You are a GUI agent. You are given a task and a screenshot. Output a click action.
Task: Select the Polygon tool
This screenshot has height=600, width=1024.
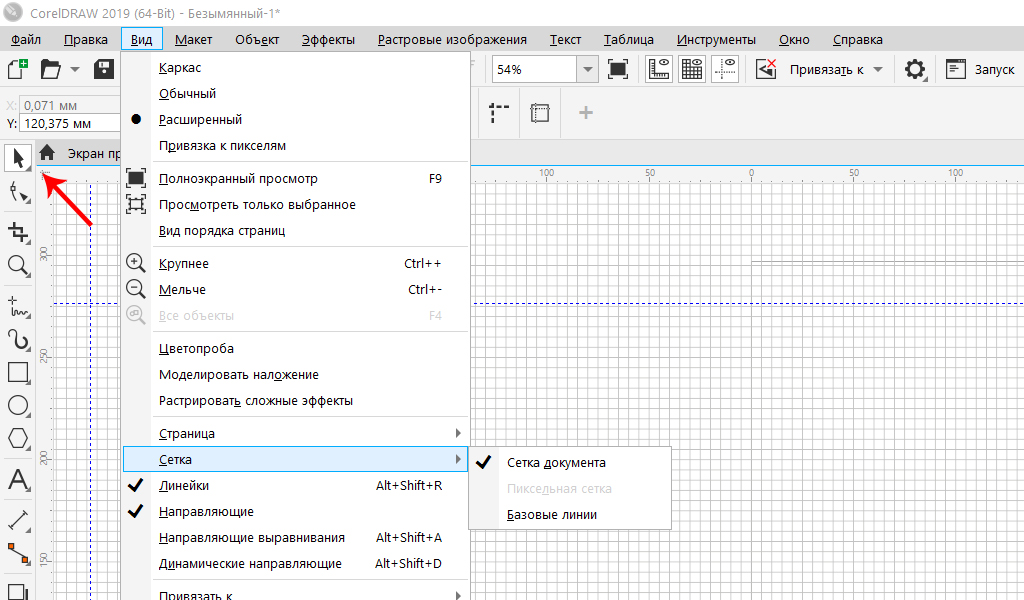[17, 438]
